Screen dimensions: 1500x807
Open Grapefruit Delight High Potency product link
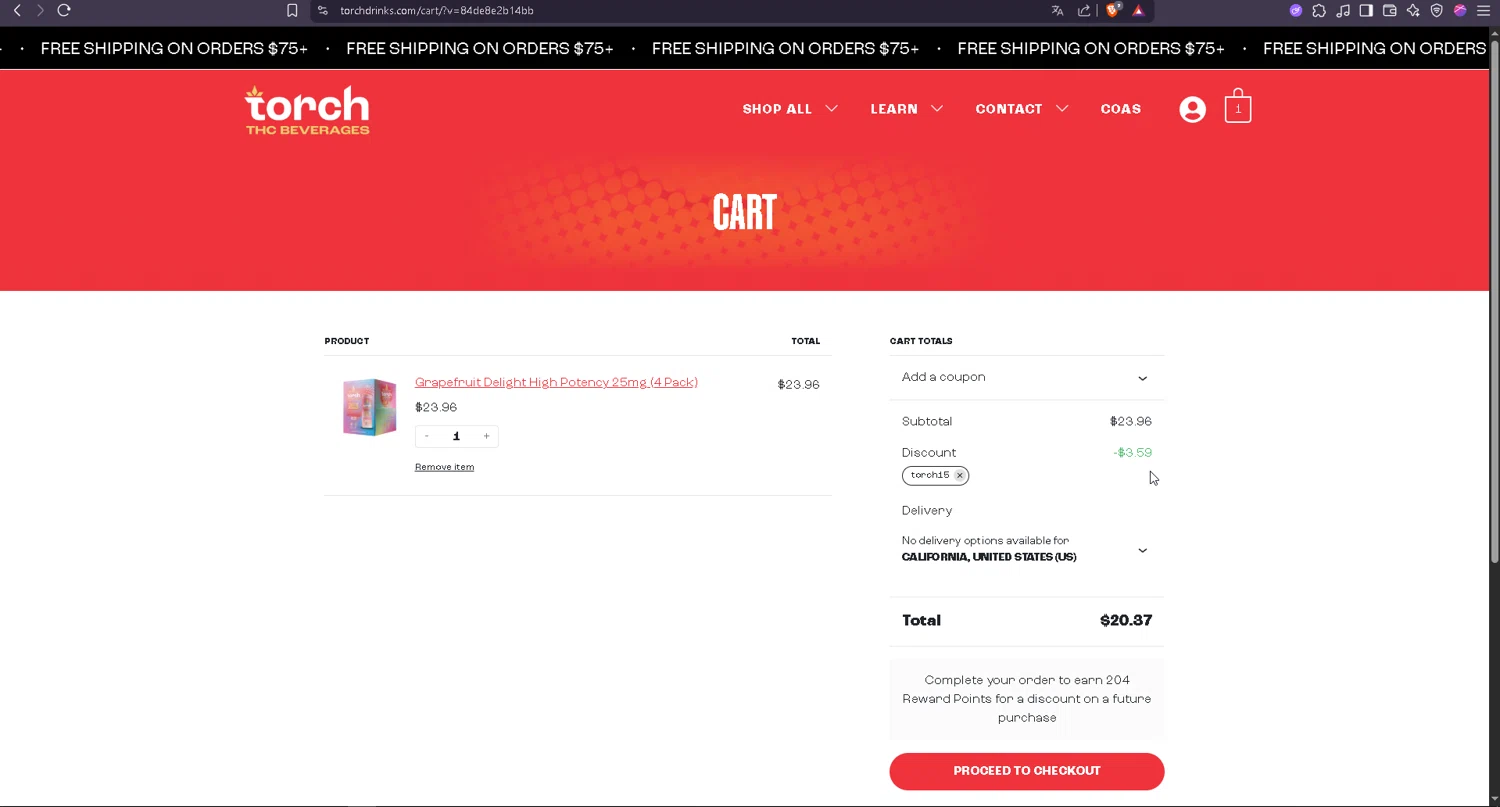(556, 382)
